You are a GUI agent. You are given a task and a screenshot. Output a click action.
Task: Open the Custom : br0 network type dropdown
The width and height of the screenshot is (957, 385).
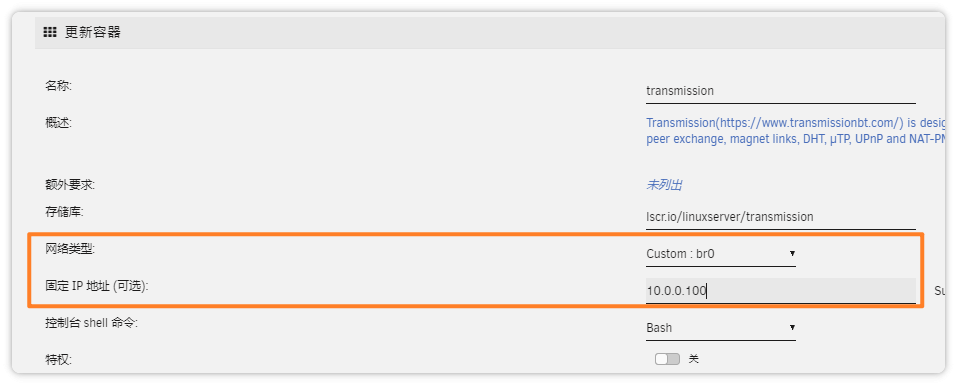(x=721, y=254)
